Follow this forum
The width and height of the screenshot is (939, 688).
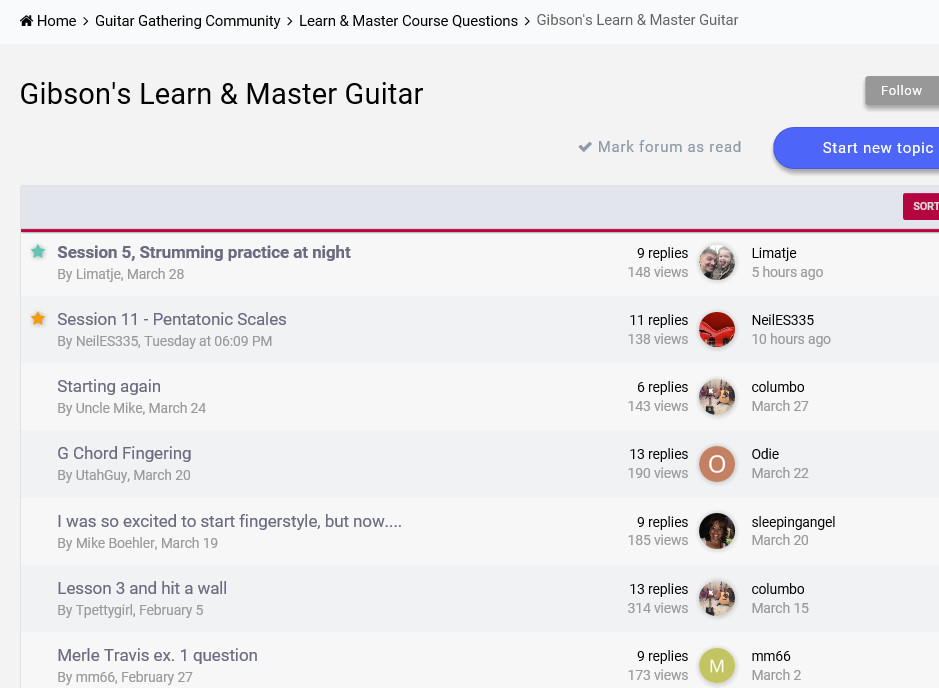(902, 91)
